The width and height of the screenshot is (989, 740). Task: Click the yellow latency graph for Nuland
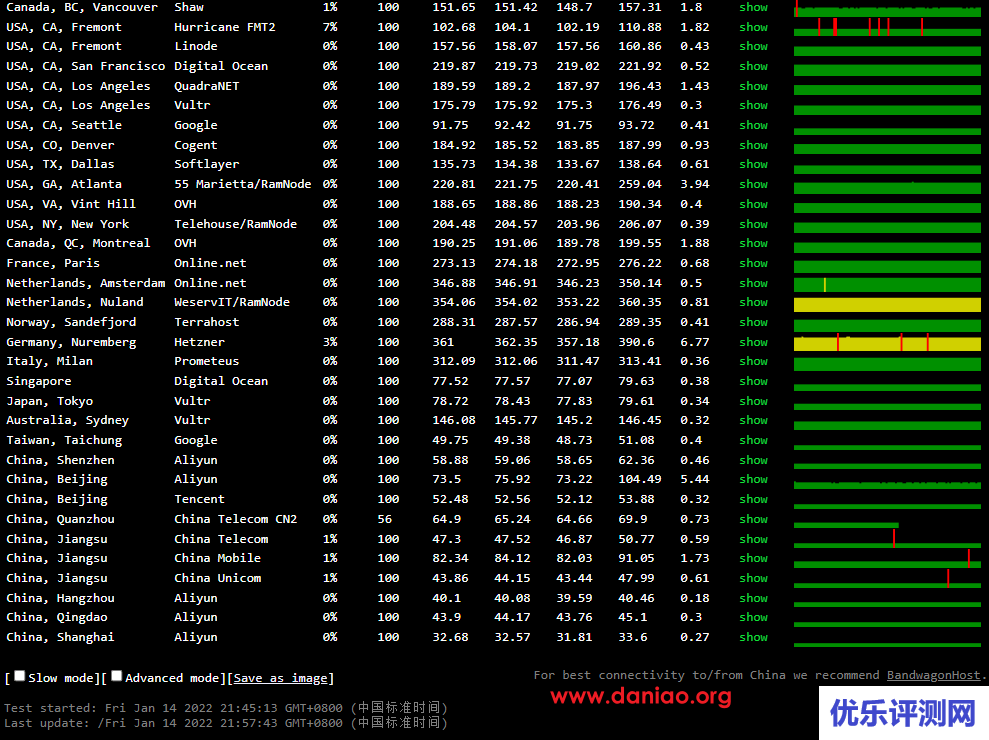pos(887,305)
